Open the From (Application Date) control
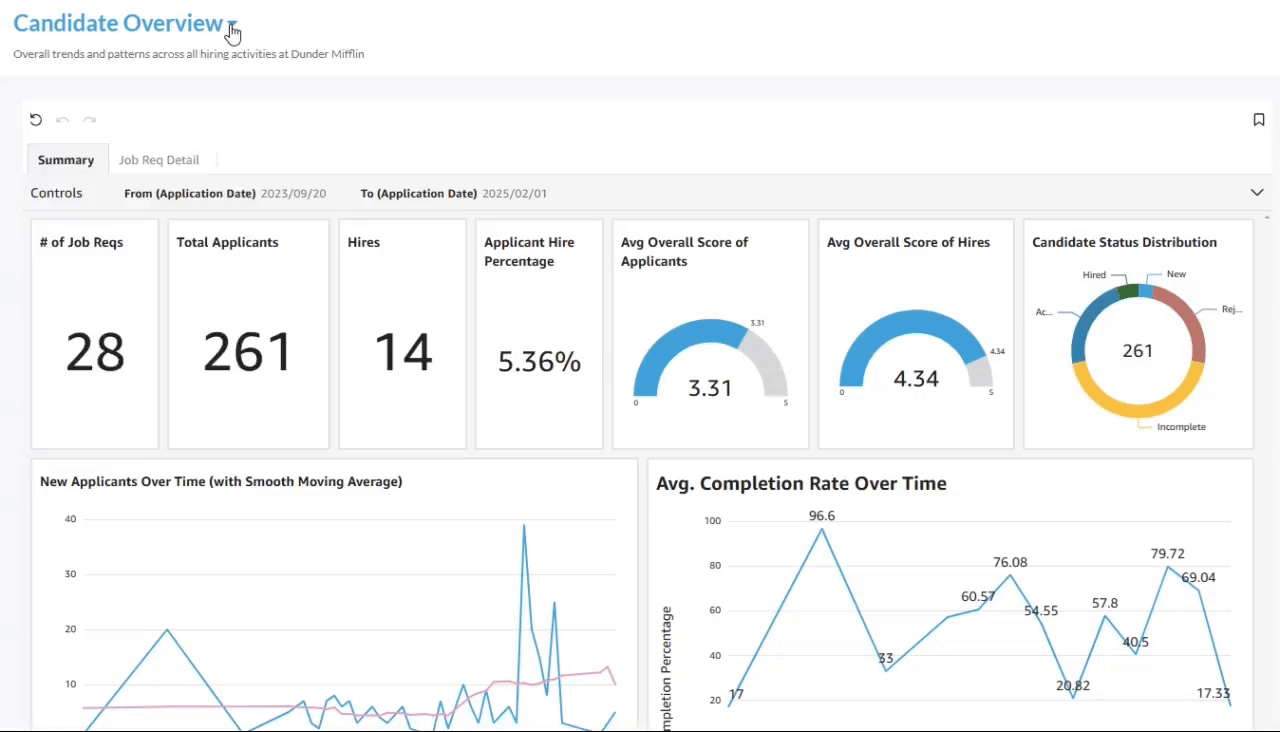1280x732 pixels. 225,194
